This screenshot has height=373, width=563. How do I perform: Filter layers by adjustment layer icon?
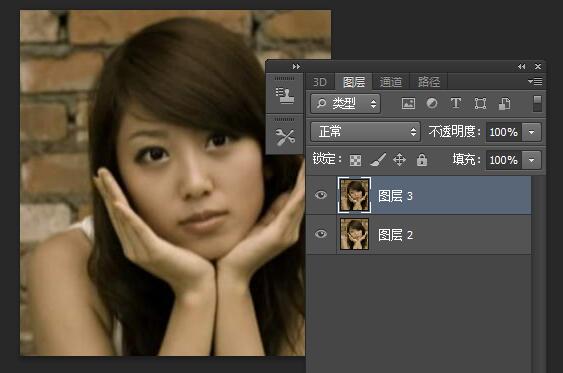pyautogui.click(x=432, y=103)
